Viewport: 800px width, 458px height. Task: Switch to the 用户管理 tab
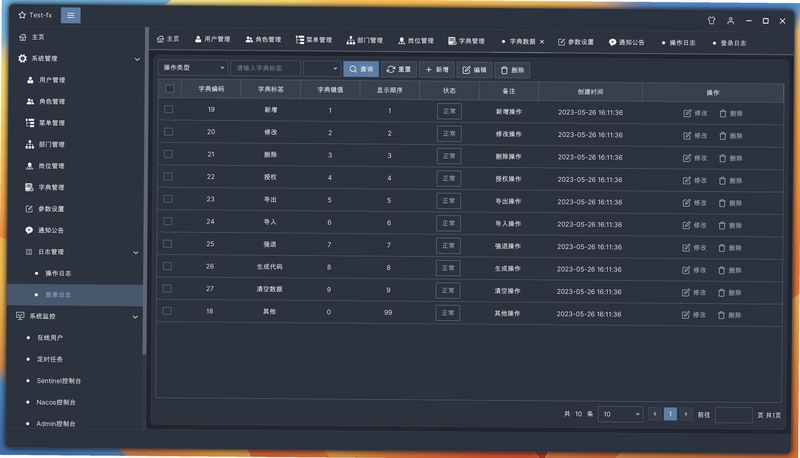[x=212, y=39]
